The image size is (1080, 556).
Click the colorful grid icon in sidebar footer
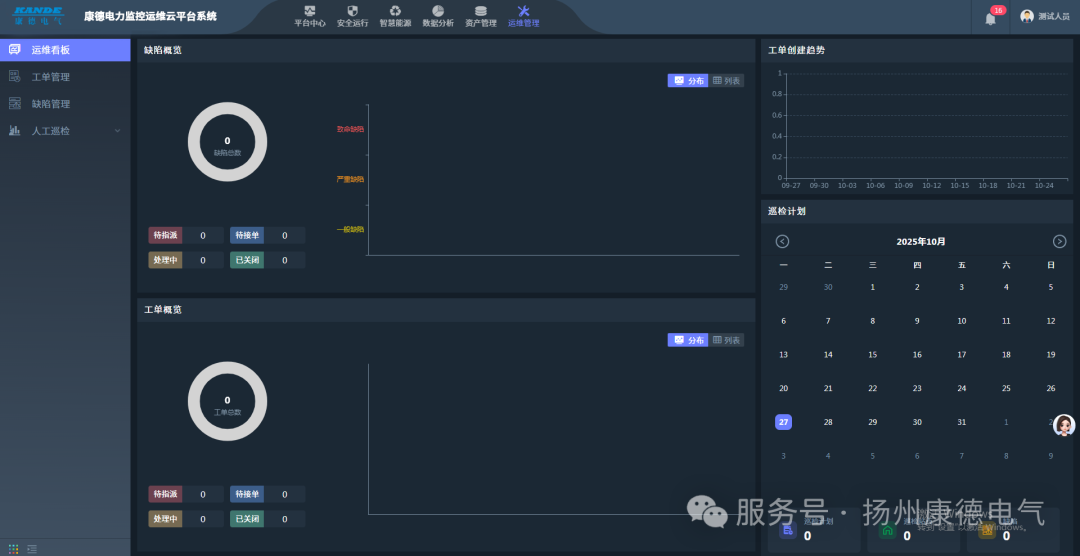14,548
